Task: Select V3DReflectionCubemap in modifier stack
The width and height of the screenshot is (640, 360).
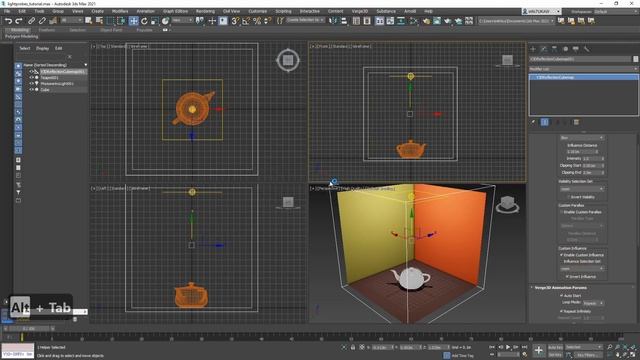Action: point(583,77)
